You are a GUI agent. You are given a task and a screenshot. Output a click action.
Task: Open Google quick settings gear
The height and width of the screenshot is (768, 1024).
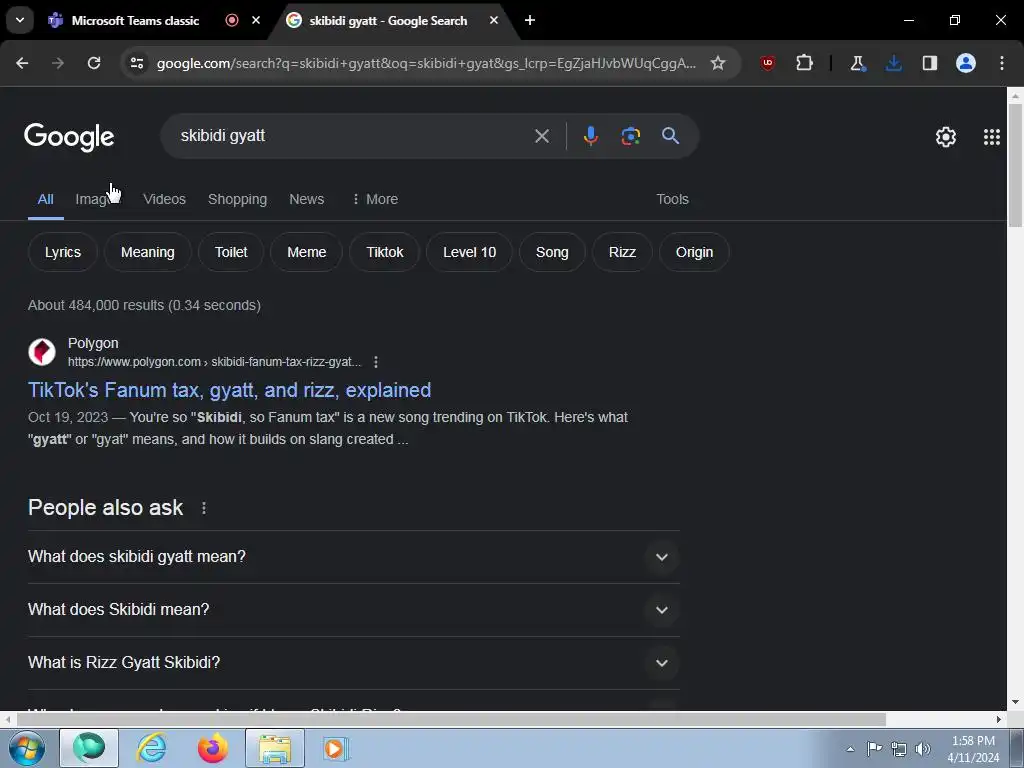click(946, 136)
